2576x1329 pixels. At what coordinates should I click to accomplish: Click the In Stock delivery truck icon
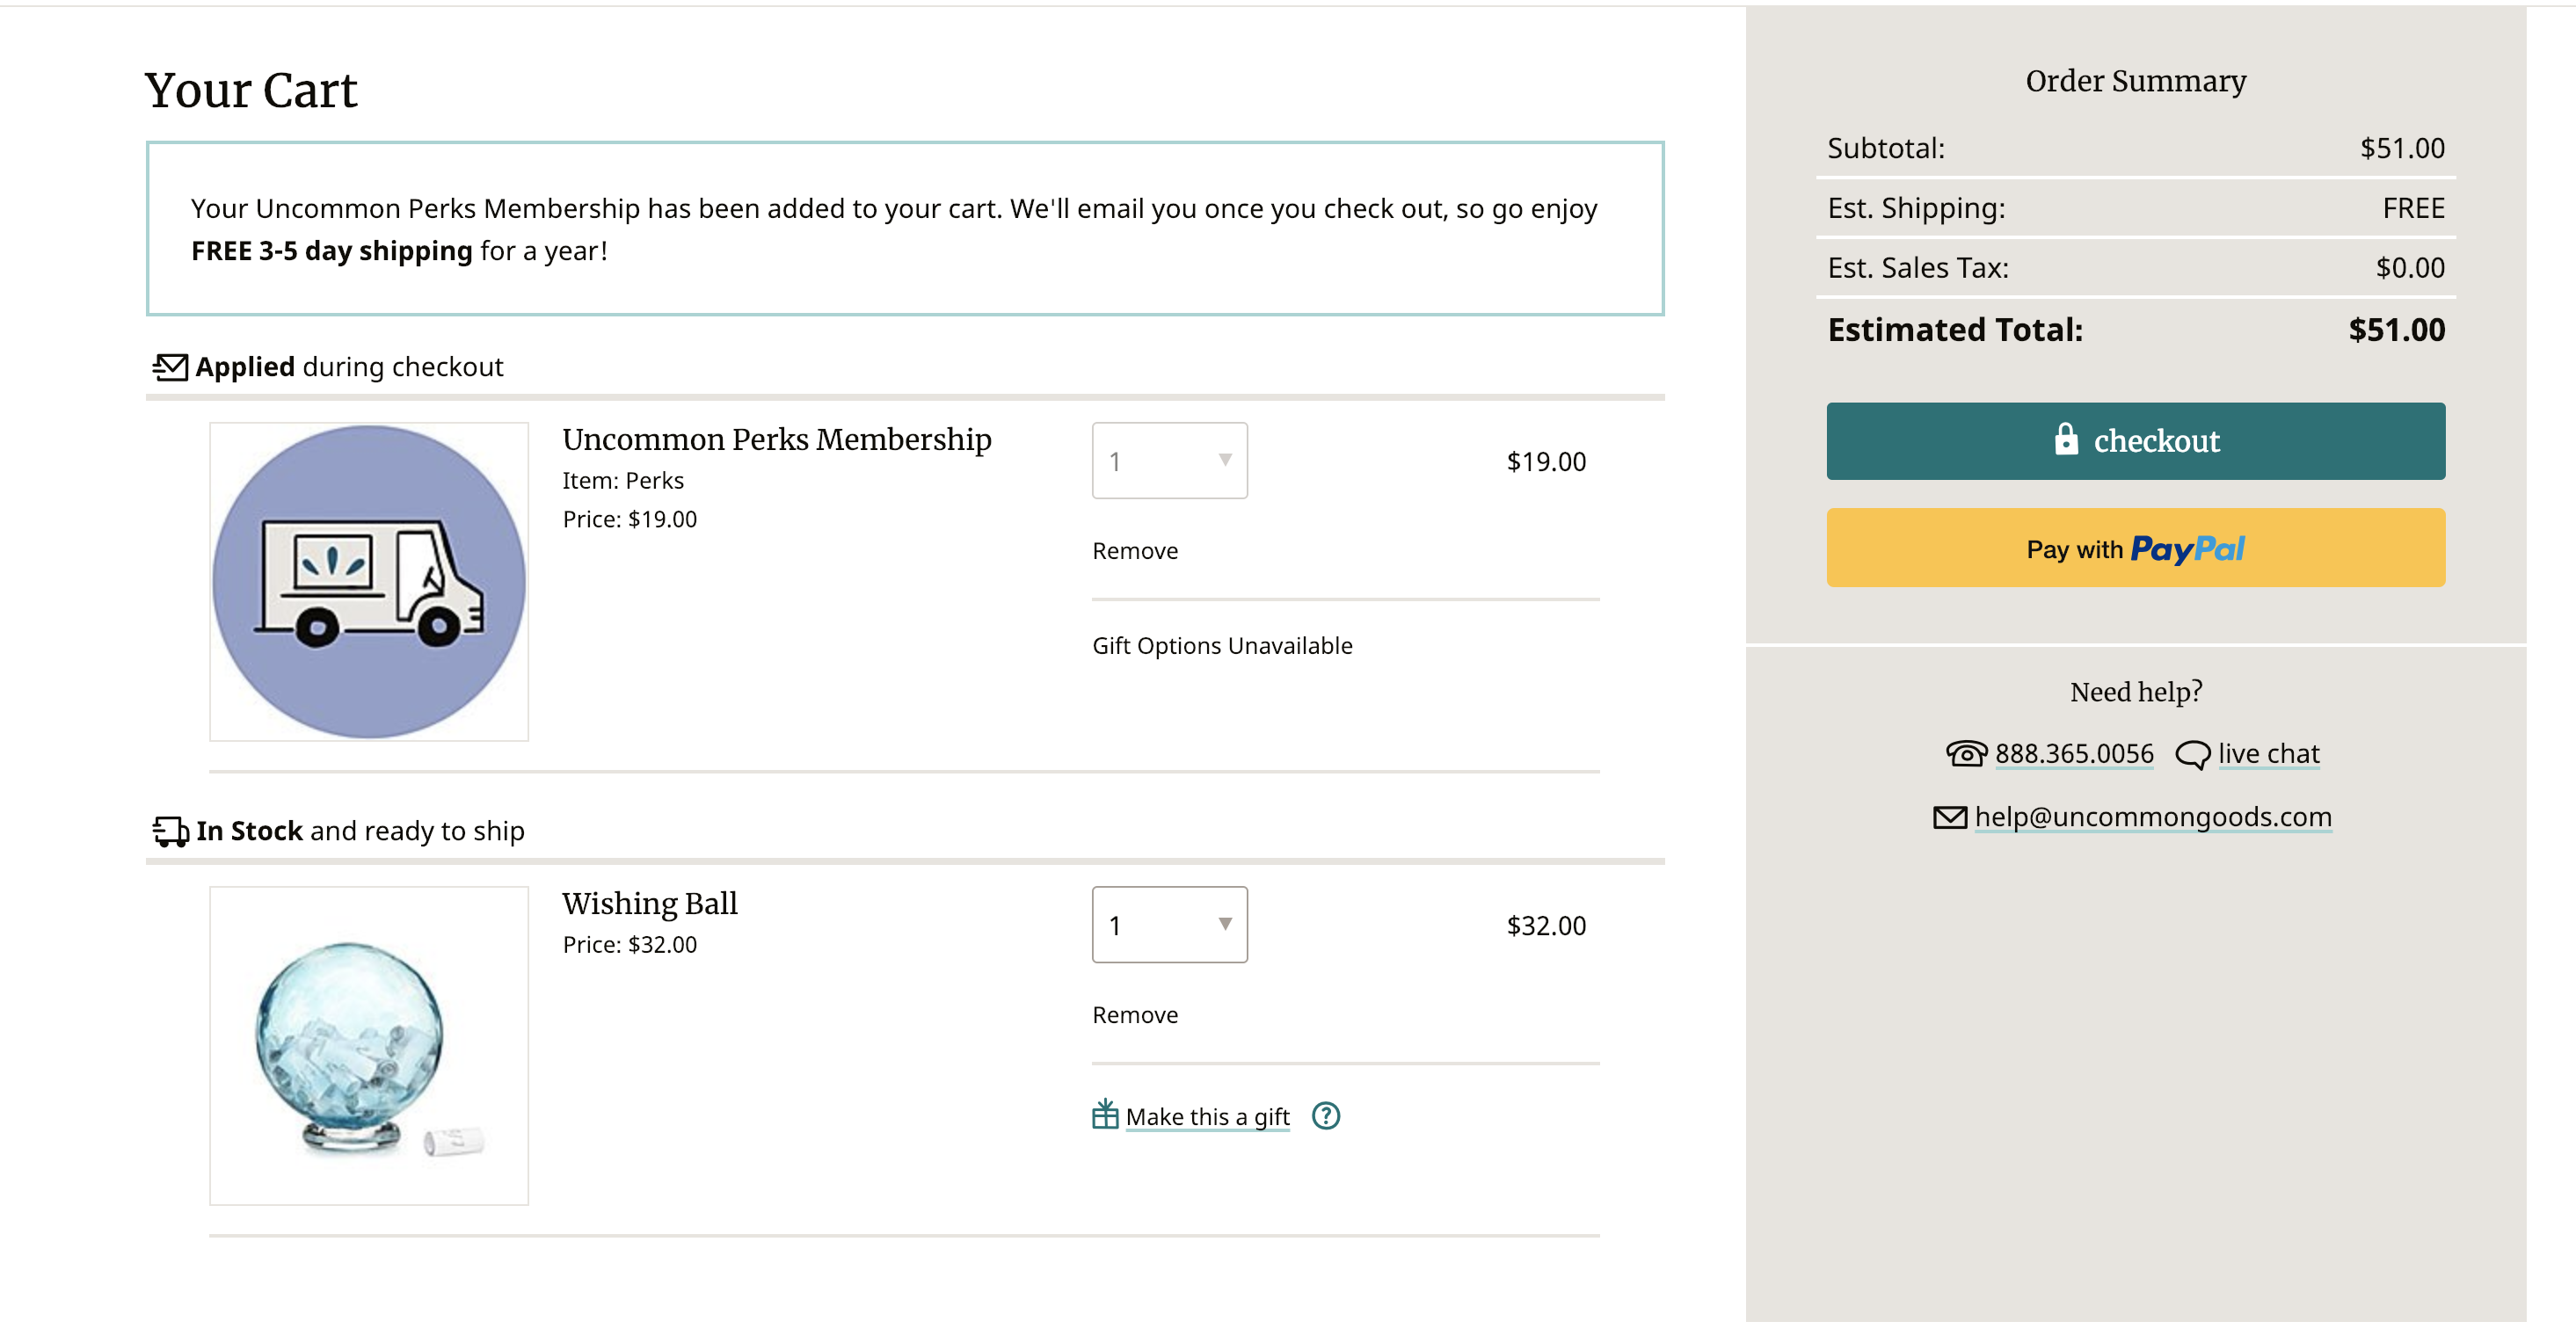tap(170, 831)
